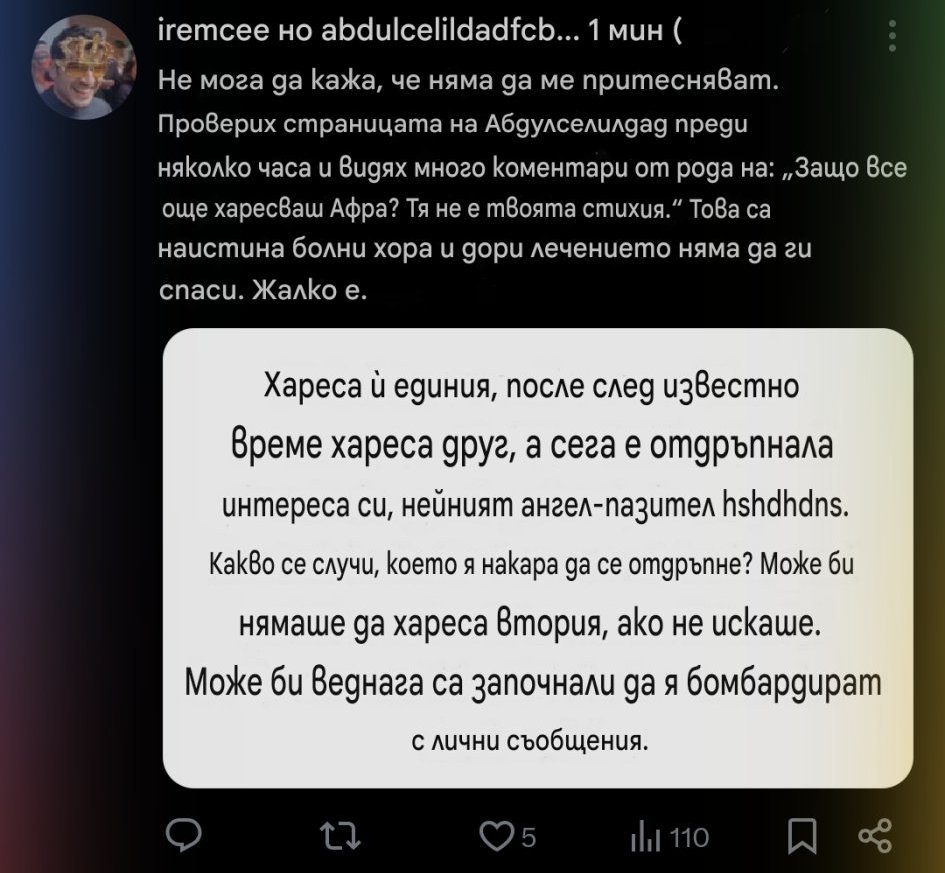Screen dimensions: 945x873
Task: Share the post via share icon
Action: pyautogui.click(x=874, y=836)
